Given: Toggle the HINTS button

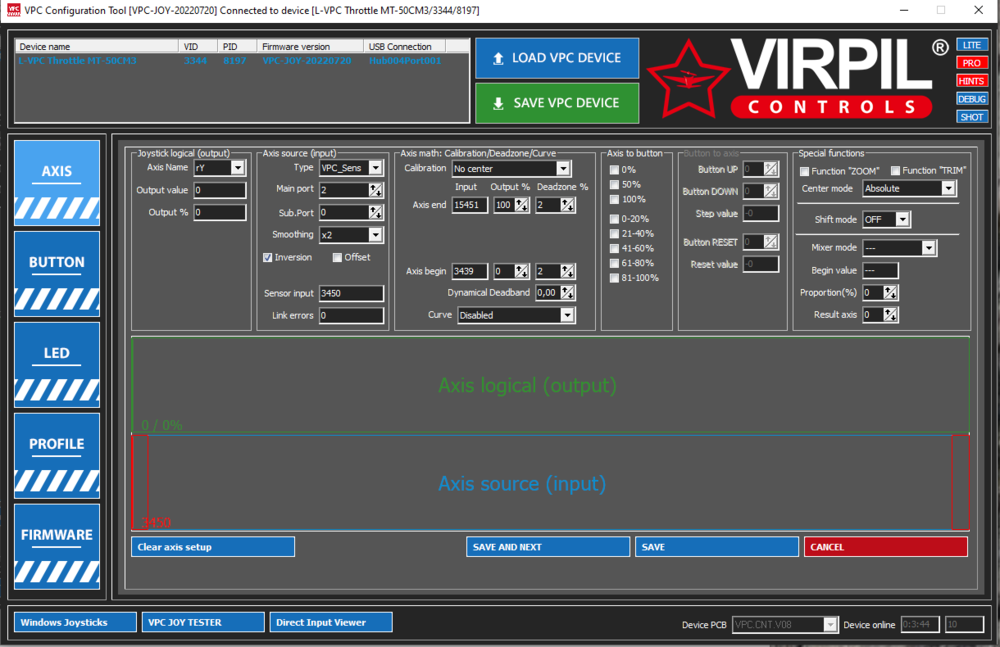Looking at the screenshot, I should 972,80.
